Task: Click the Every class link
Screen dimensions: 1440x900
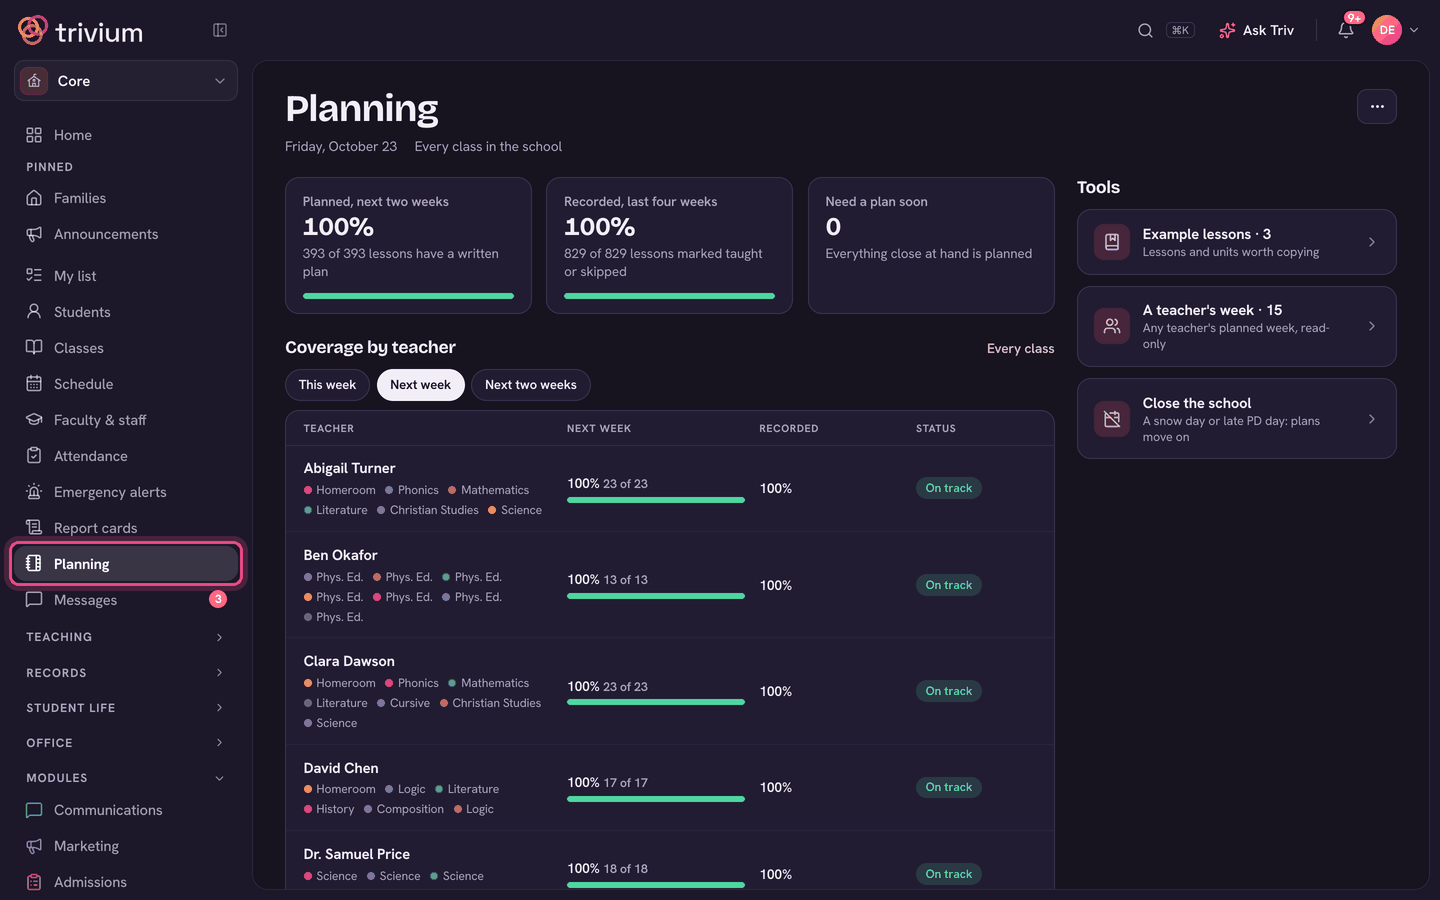Action: point(1020,349)
